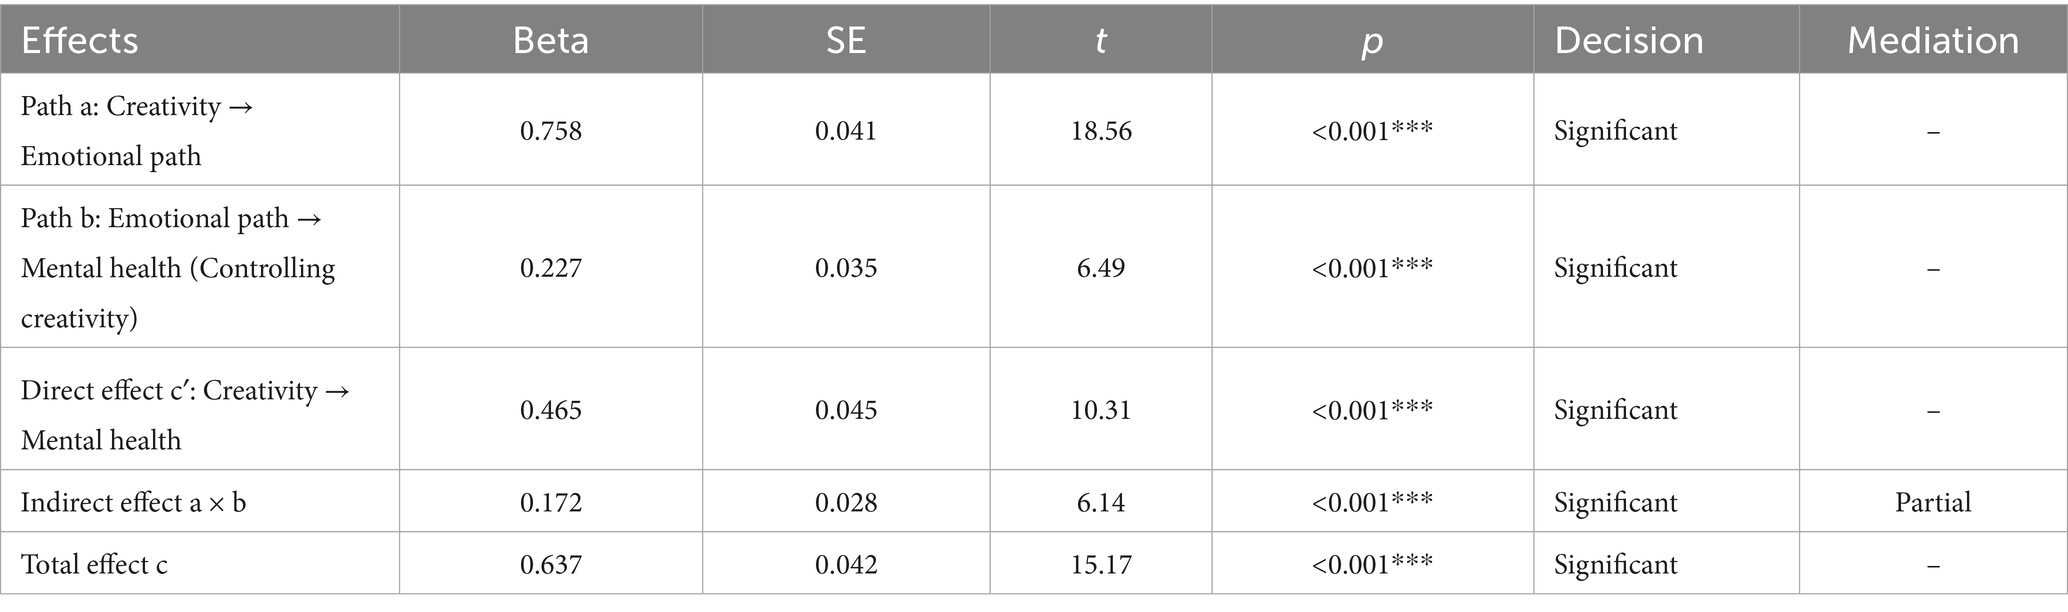Viewport: 2068px width, 612px height.
Task: Select the Partial mediation cell
Action: click(1932, 502)
